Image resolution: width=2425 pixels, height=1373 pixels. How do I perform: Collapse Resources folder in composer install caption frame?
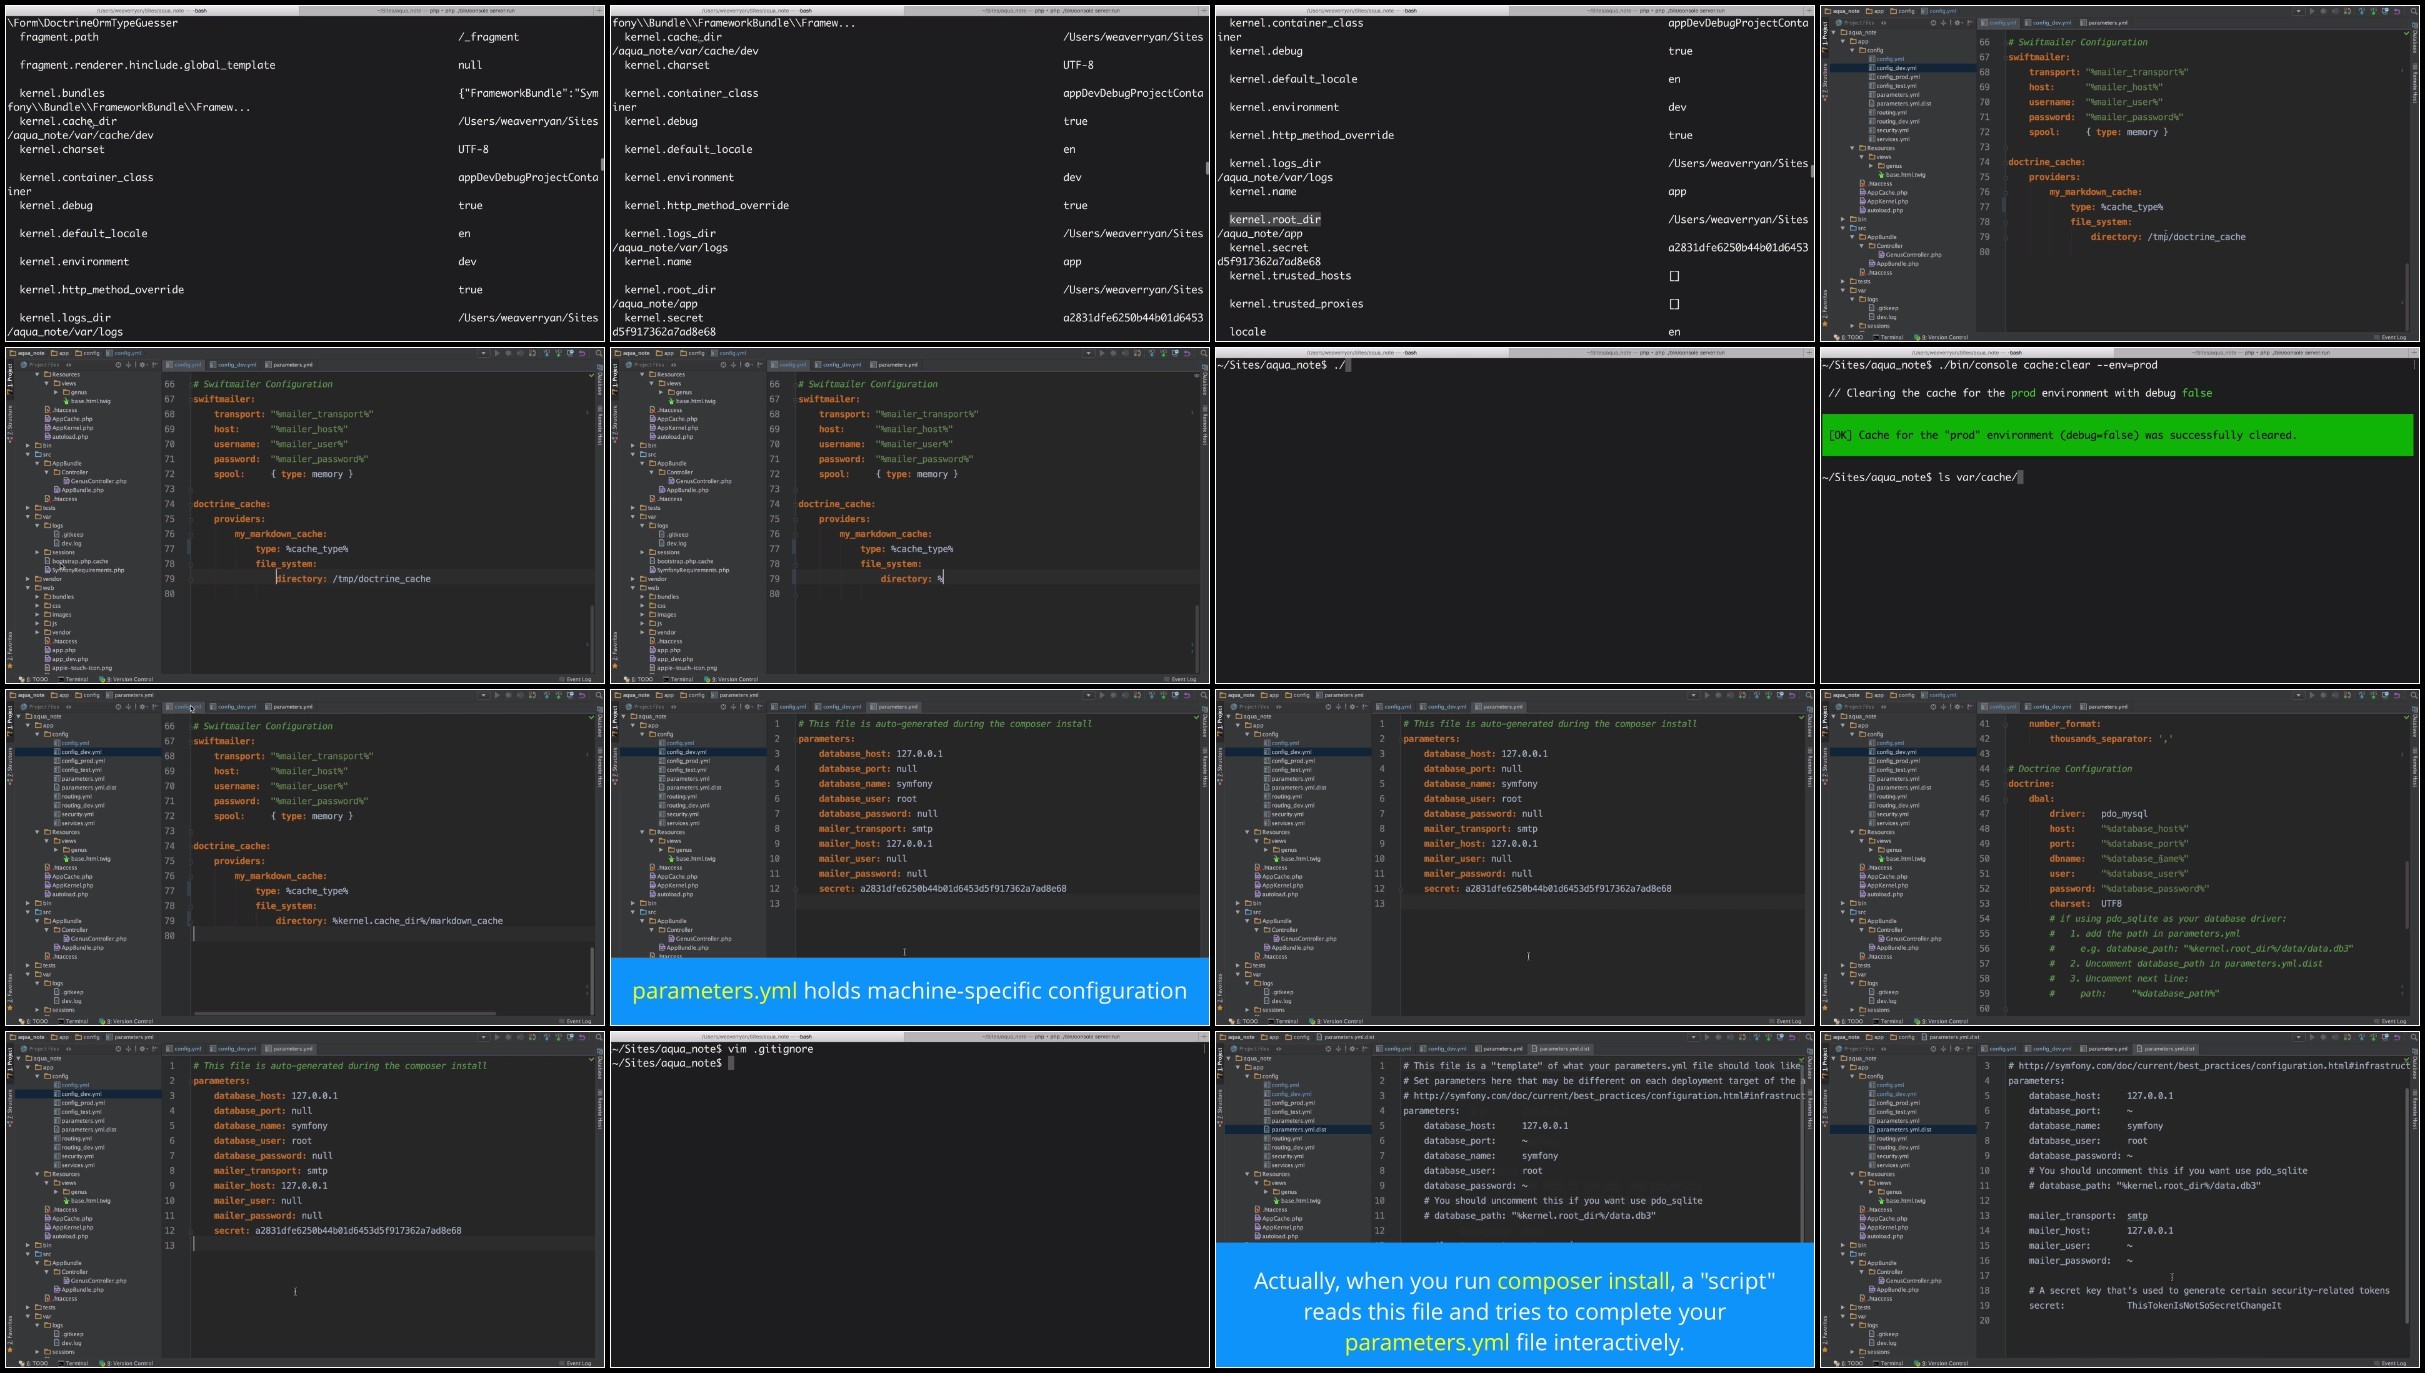point(1247,1174)
